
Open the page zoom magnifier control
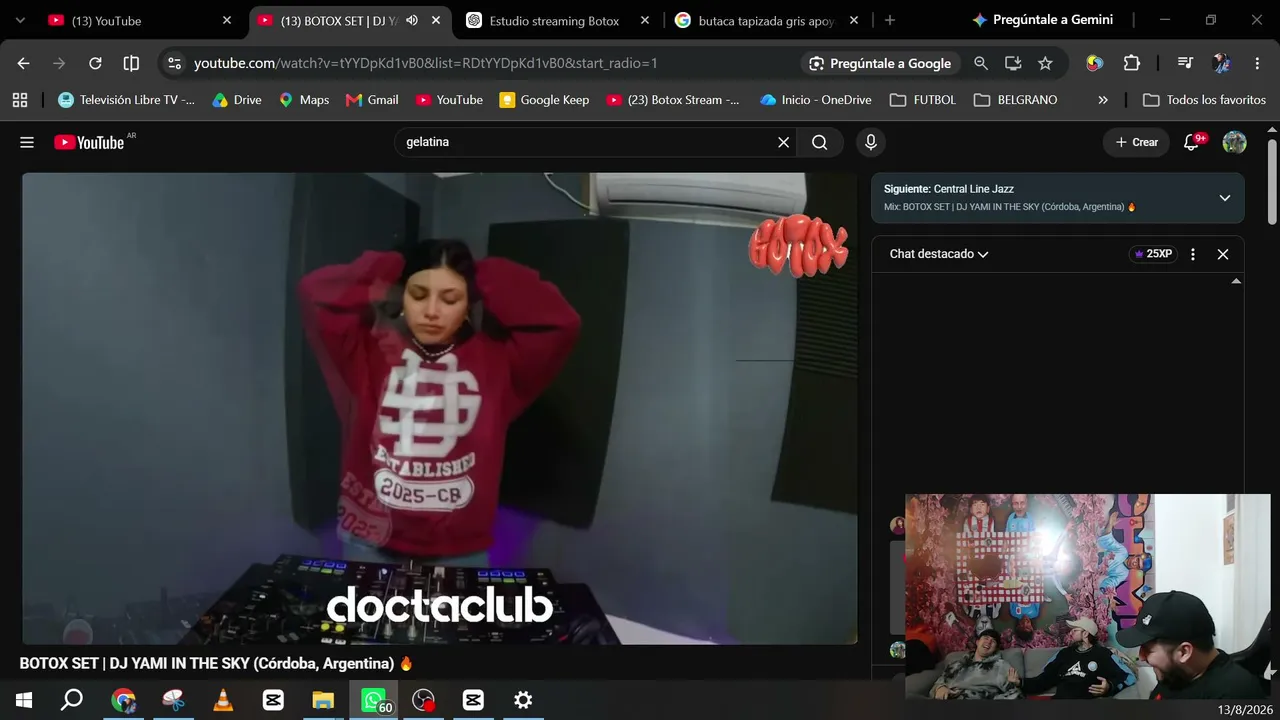(x=981, y=63)
